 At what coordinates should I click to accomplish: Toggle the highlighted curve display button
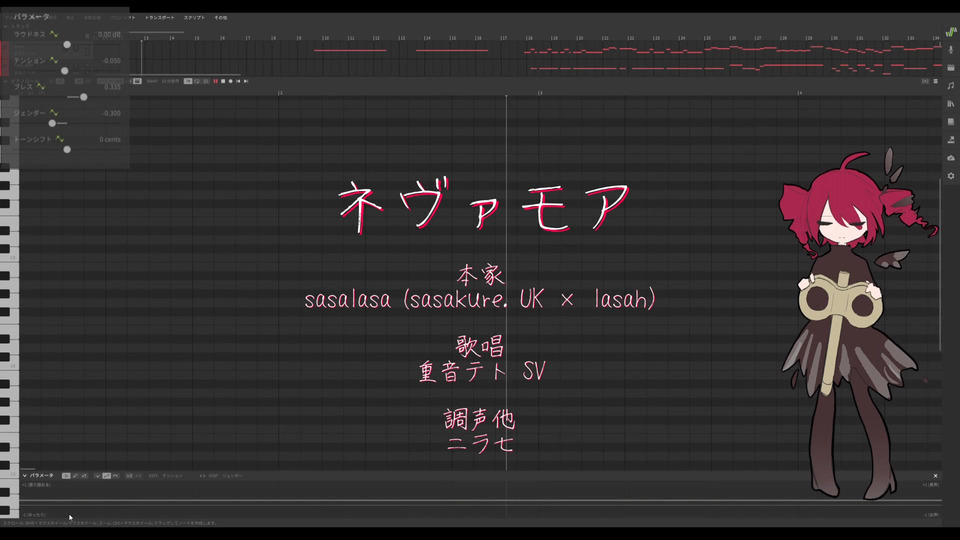106,476
